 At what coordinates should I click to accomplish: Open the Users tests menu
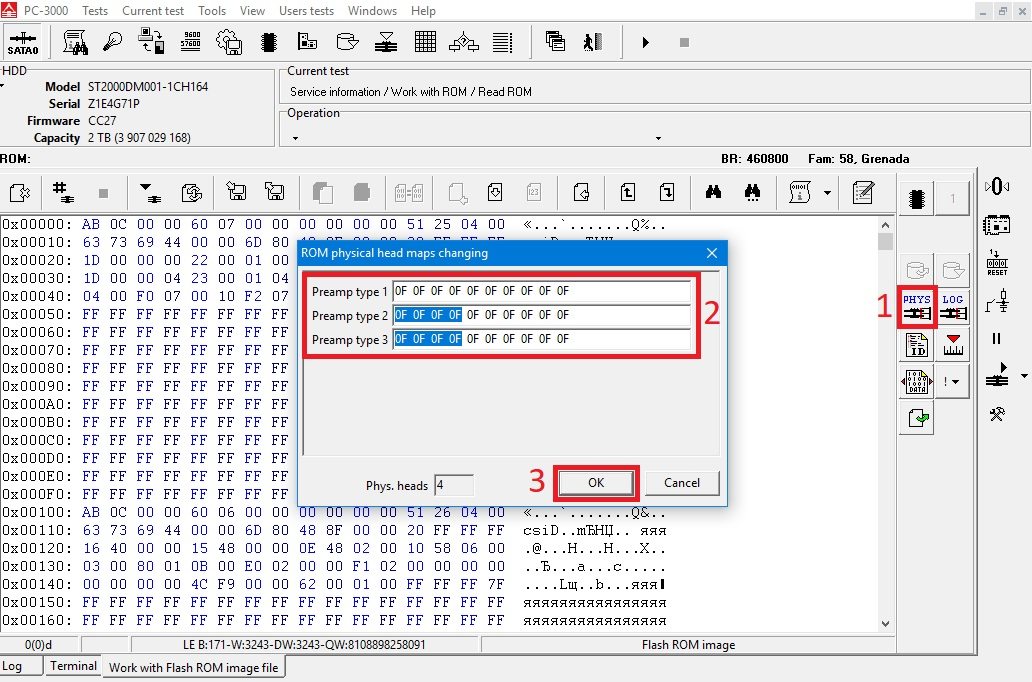[306, 11]
